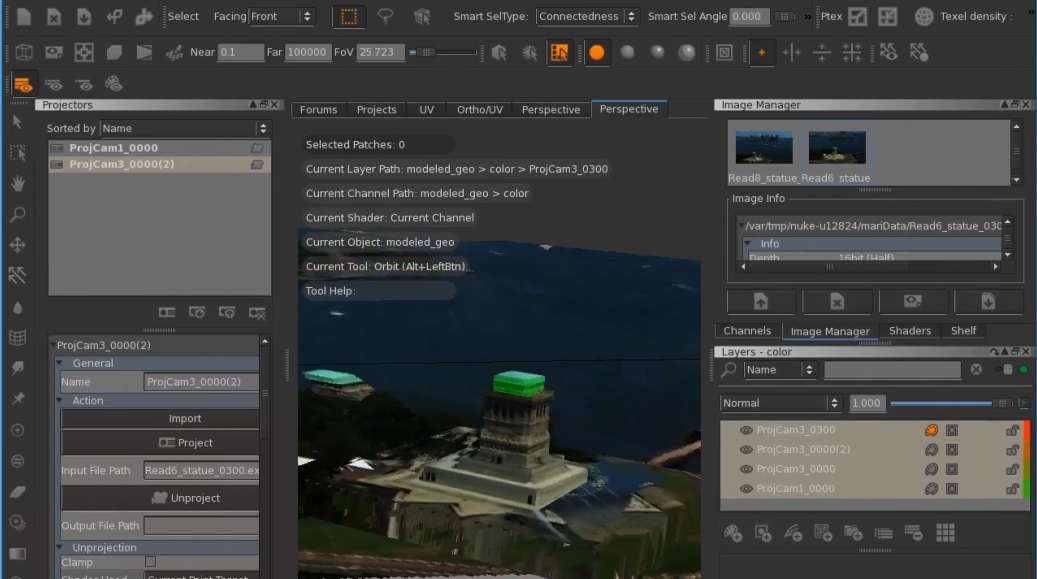Hide the ProjCam3_0000 layer
Image resolution: width=1037 pixels, height=579 pixels.
[746, 469]
